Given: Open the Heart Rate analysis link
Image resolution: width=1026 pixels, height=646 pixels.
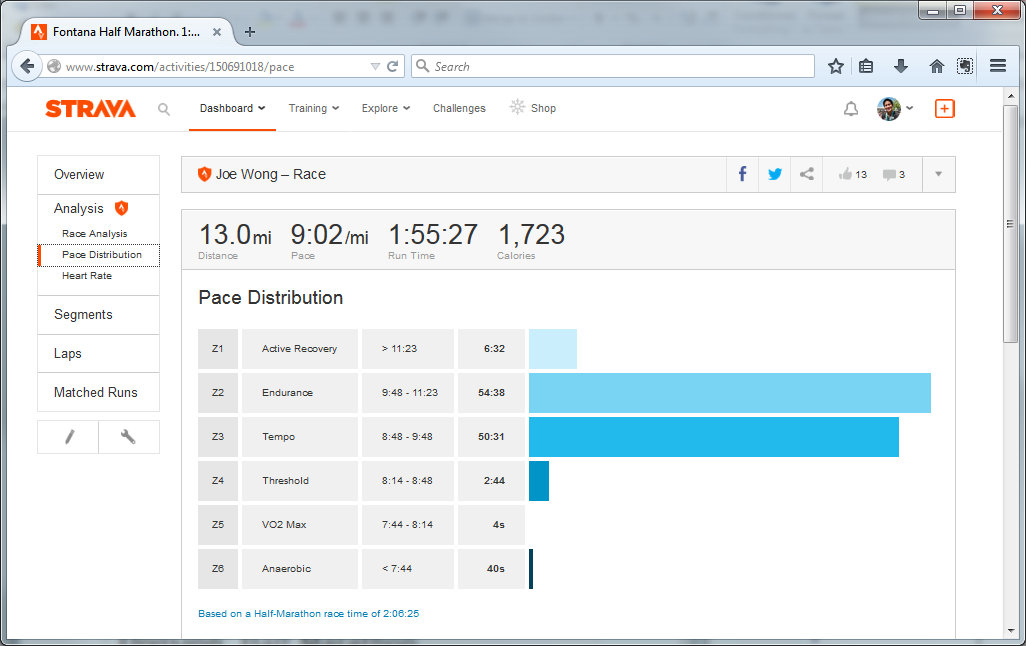Looking at the screenshot, I should (x=87, y=276).
